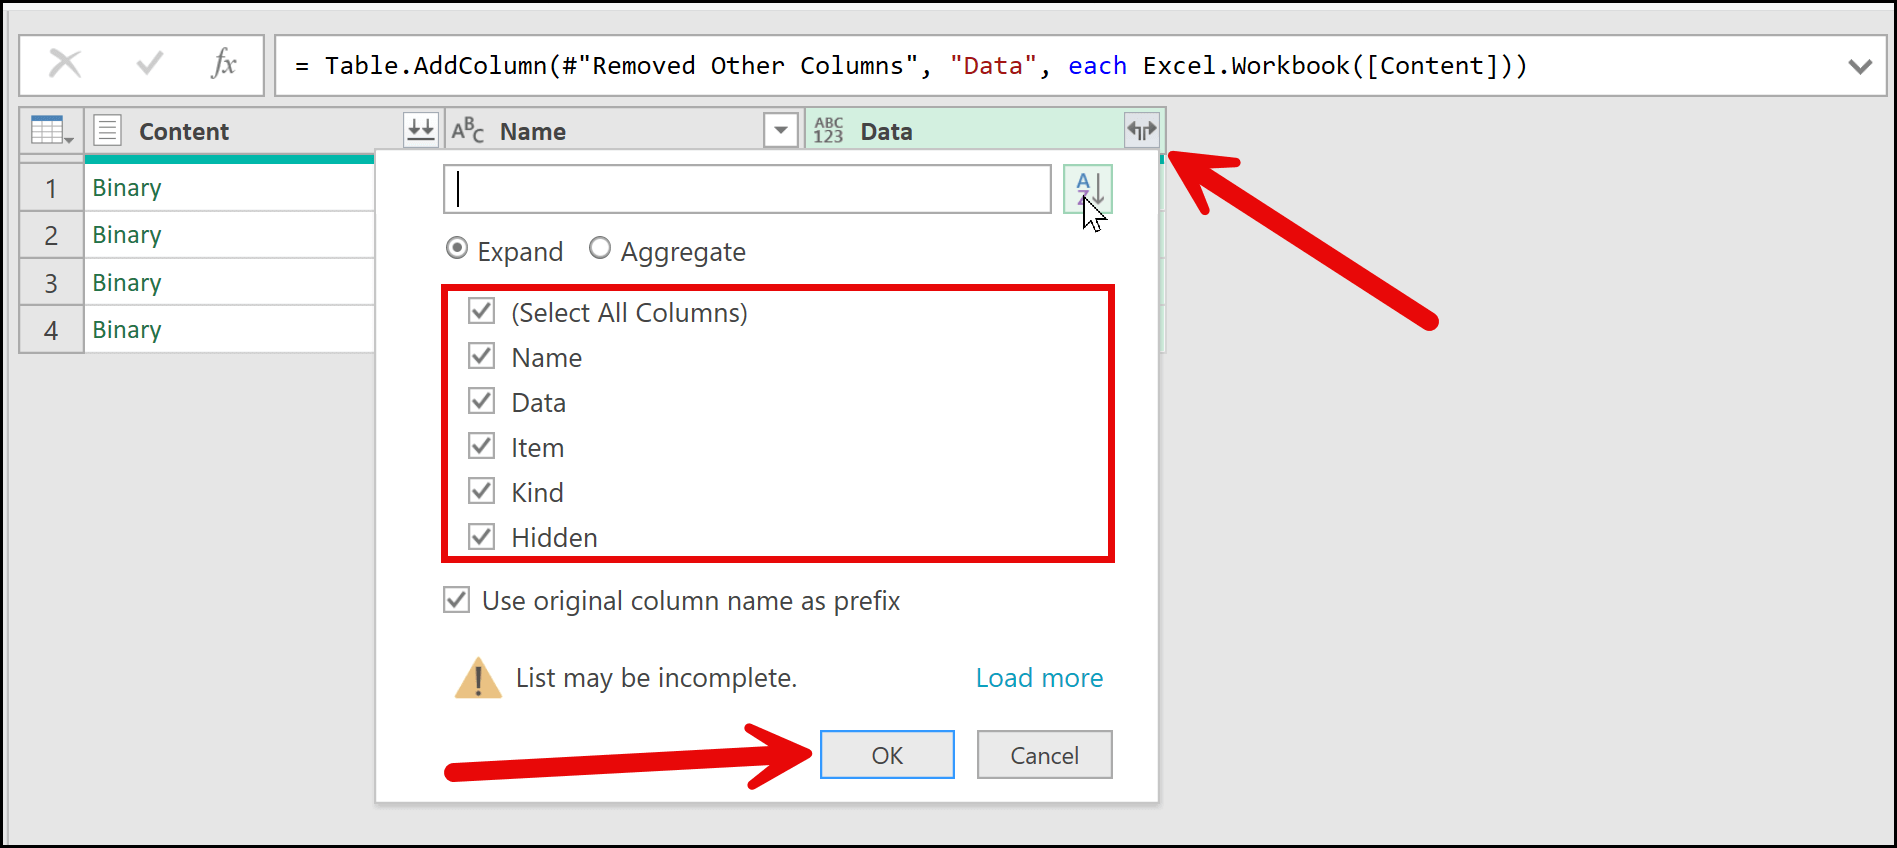This screenshot has width=1897, height=848.
Task: Click the column search input field
Action: point(747,189)
